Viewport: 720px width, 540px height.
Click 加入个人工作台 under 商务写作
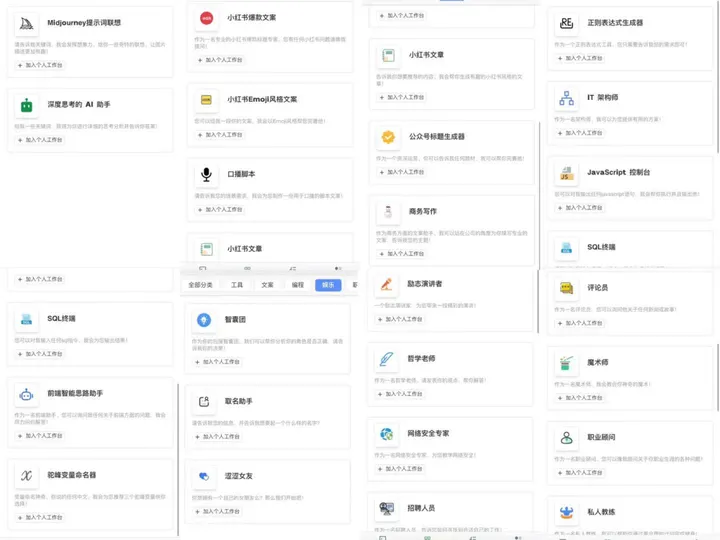coord(402,254)
